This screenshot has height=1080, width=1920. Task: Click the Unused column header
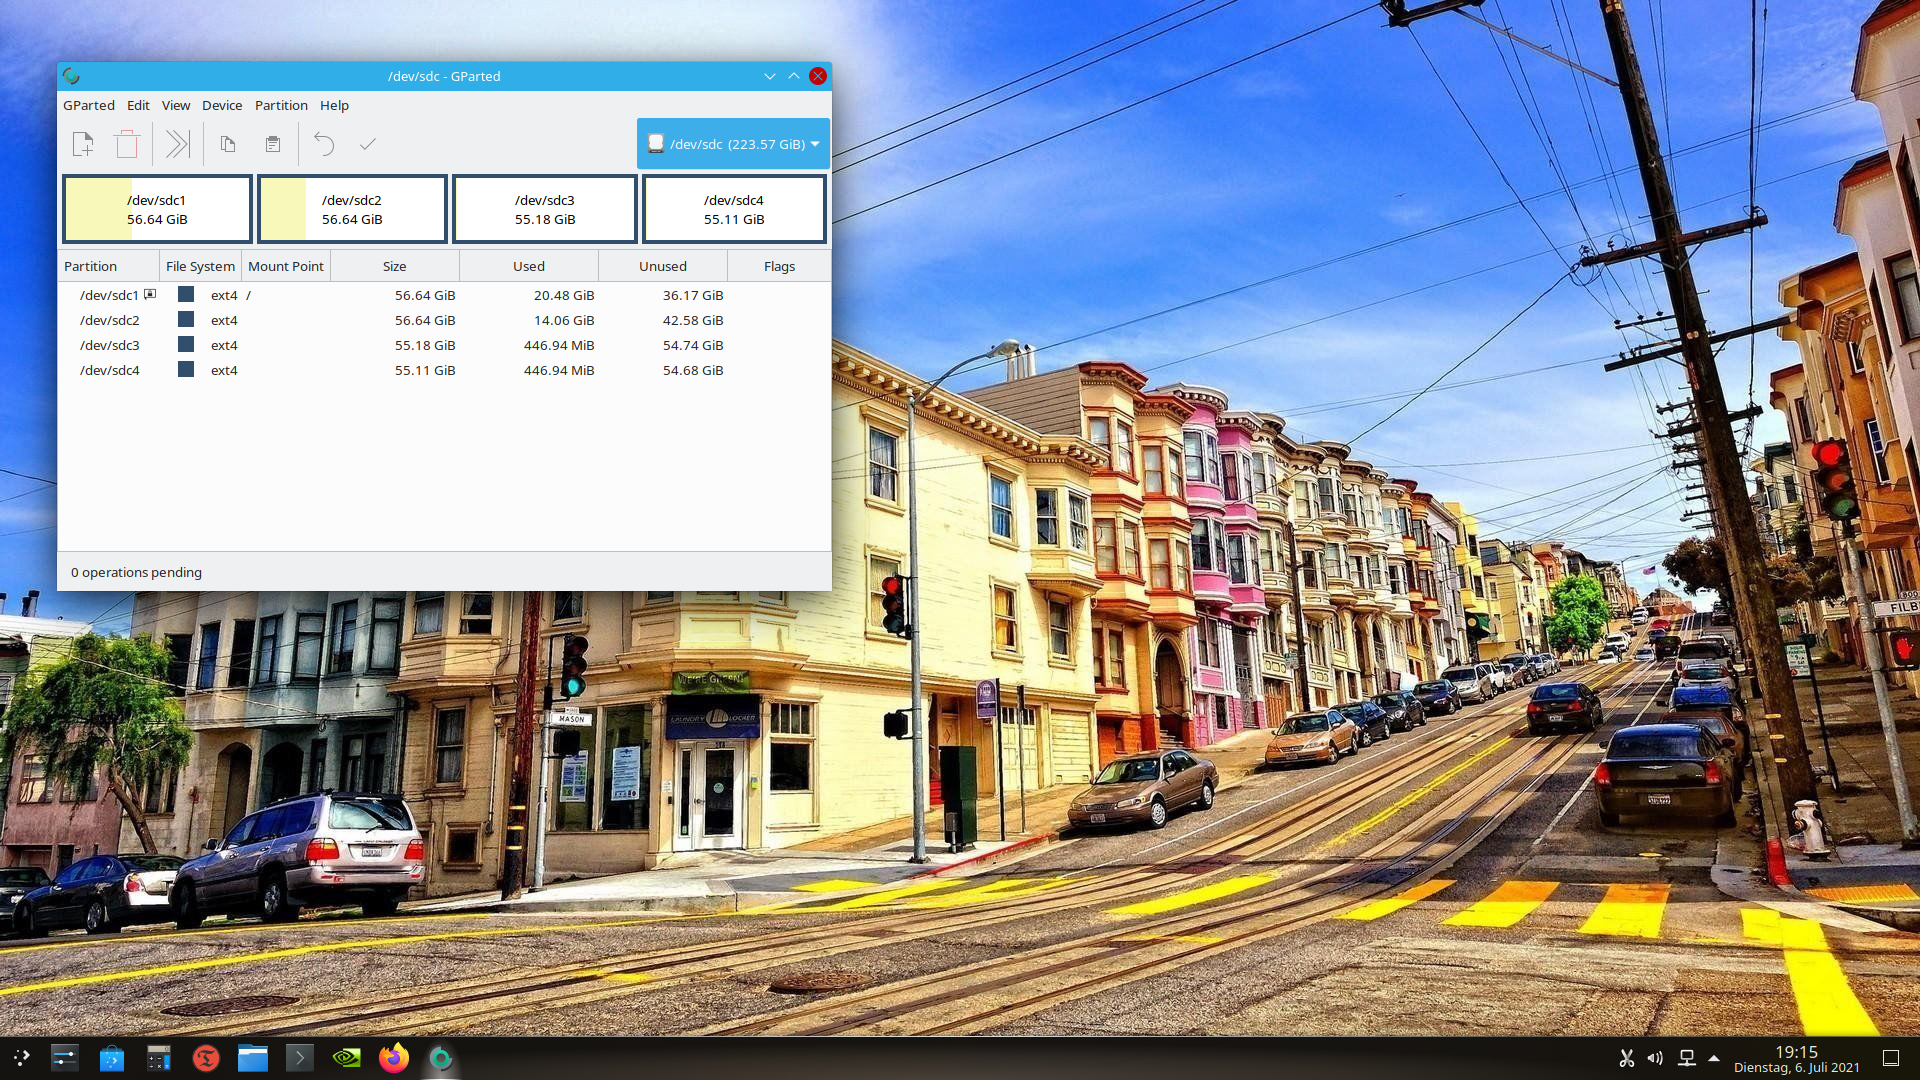(662, 266)
